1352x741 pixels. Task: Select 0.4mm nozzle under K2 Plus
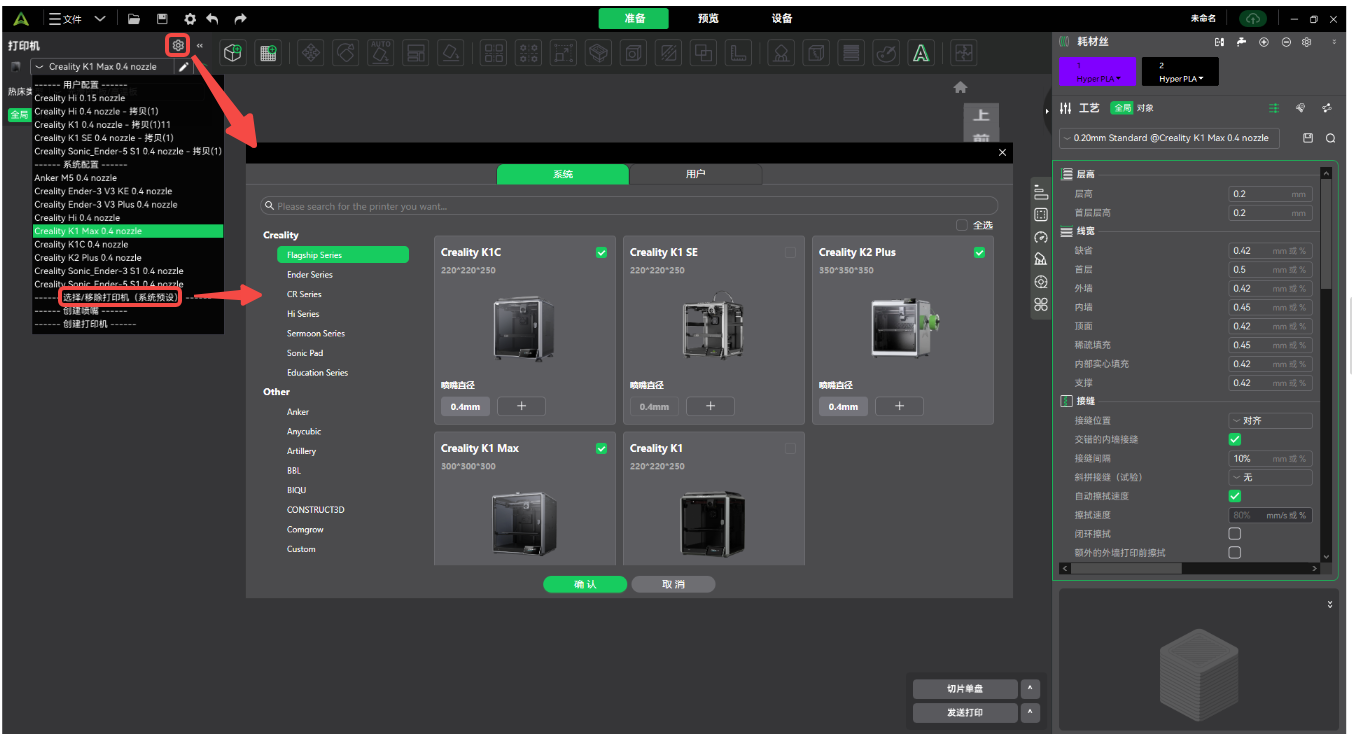tap(843, 406)
